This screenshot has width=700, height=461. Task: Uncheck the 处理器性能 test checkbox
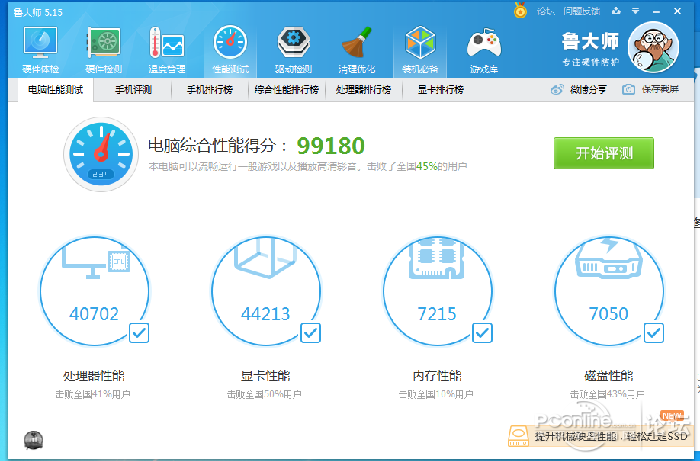click(x=139, y=333)
